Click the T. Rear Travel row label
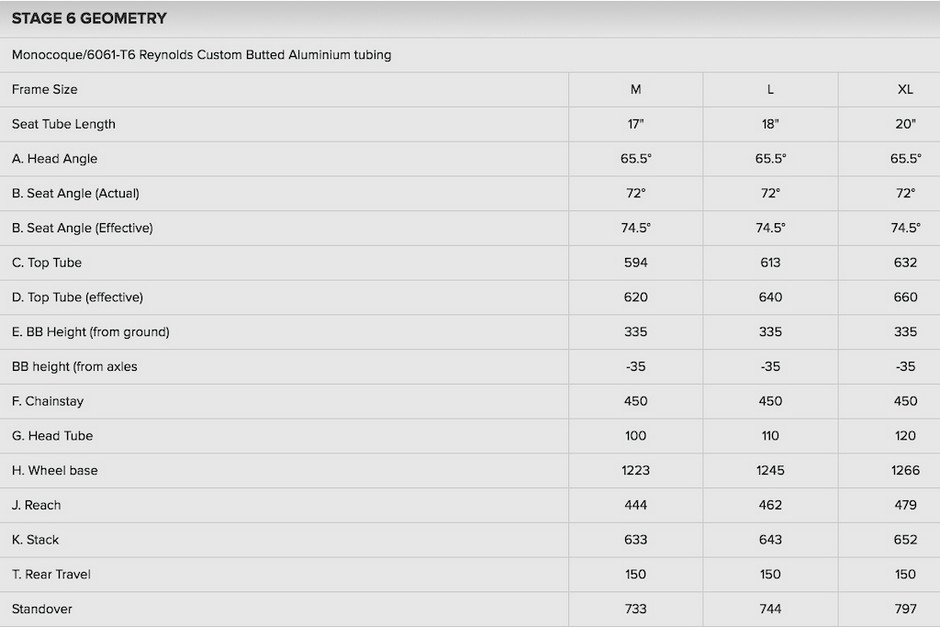 click(x=51, y=574)
